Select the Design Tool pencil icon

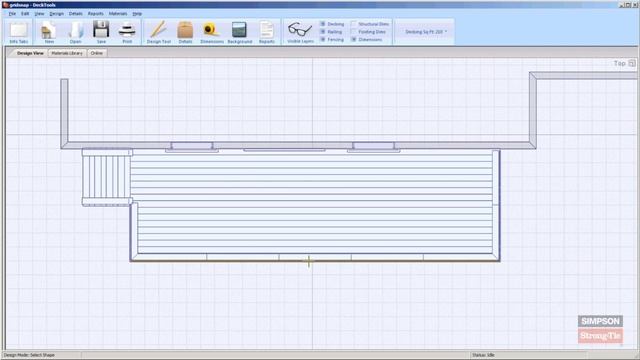(159, 31)
